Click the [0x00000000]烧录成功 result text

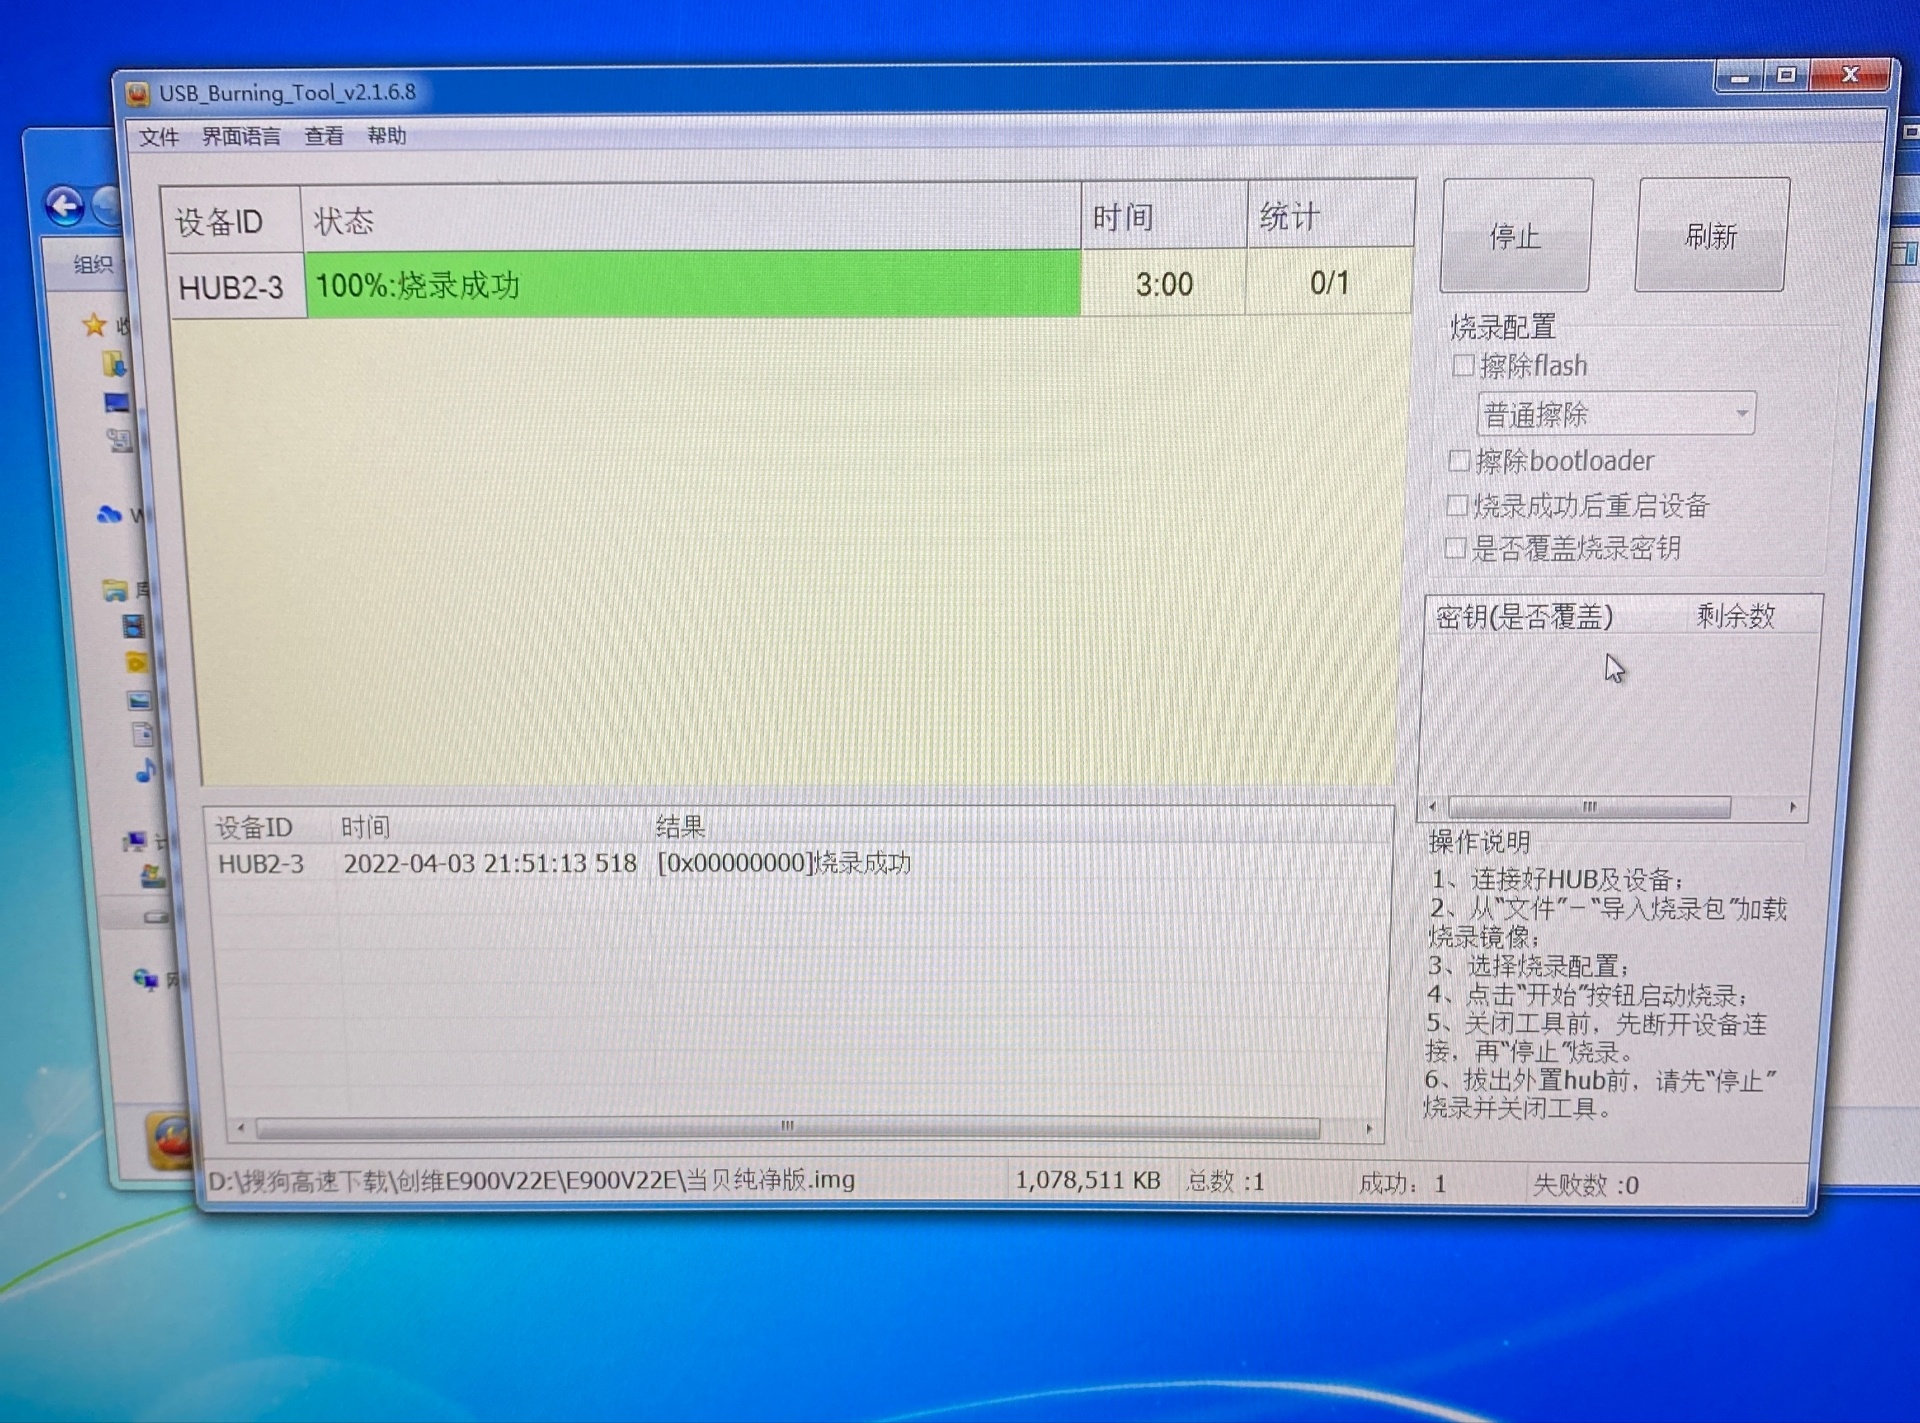[784, 863]
